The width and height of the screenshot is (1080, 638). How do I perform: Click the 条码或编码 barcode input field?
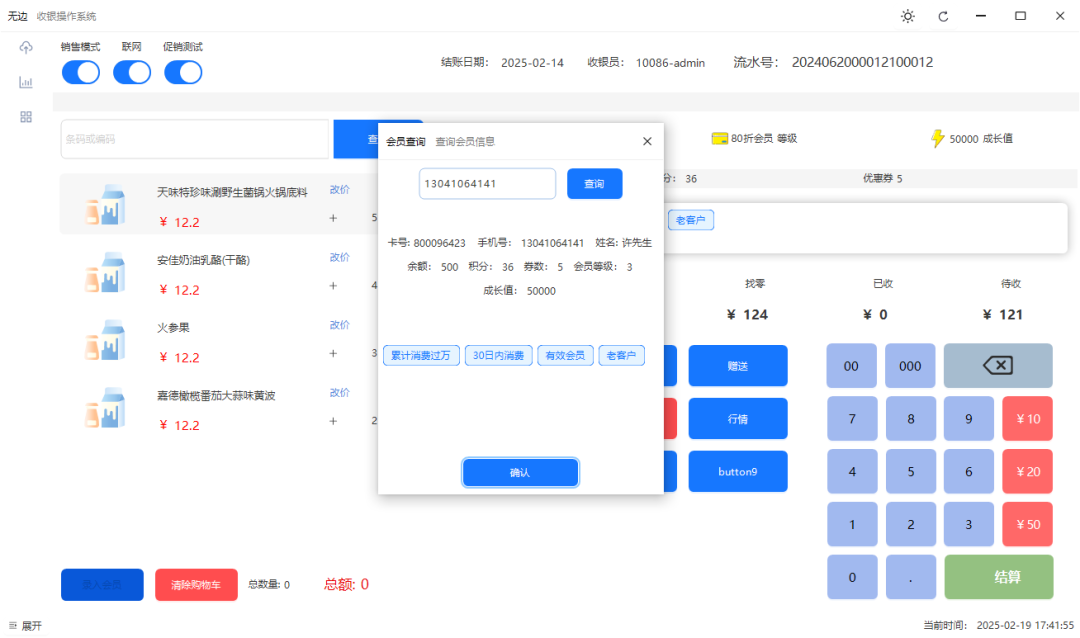[x=195, y=139]
